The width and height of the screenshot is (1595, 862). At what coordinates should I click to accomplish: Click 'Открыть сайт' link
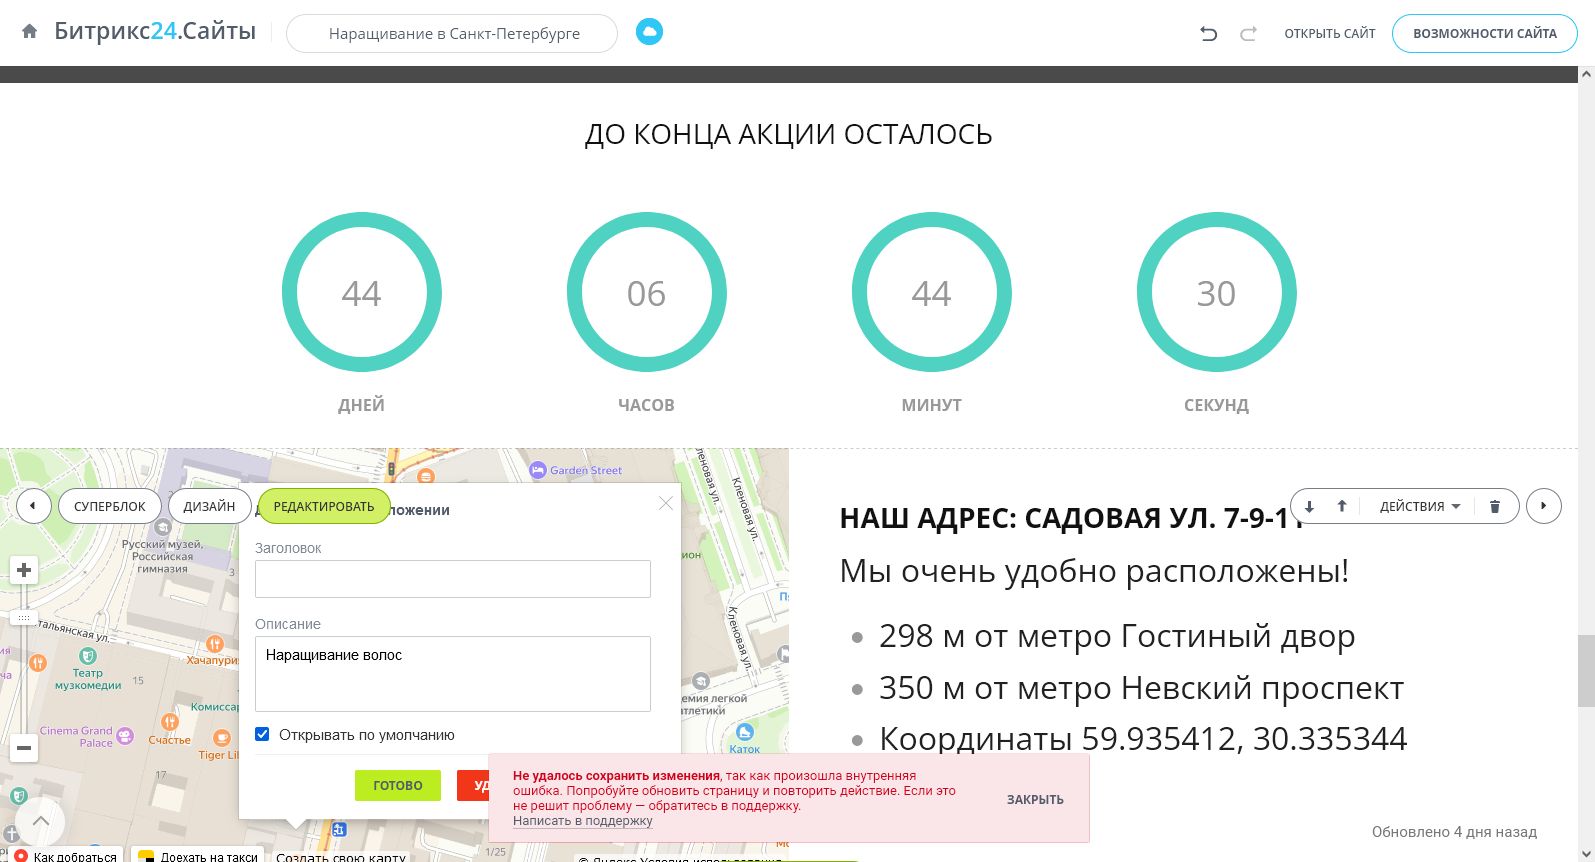click(x=1330, y=33)
